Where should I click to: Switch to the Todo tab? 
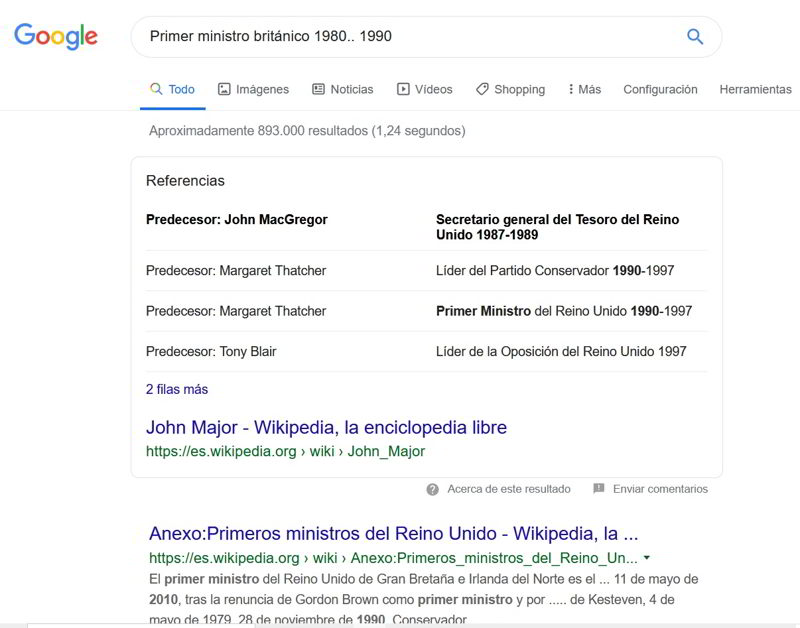tap(172, 89)
